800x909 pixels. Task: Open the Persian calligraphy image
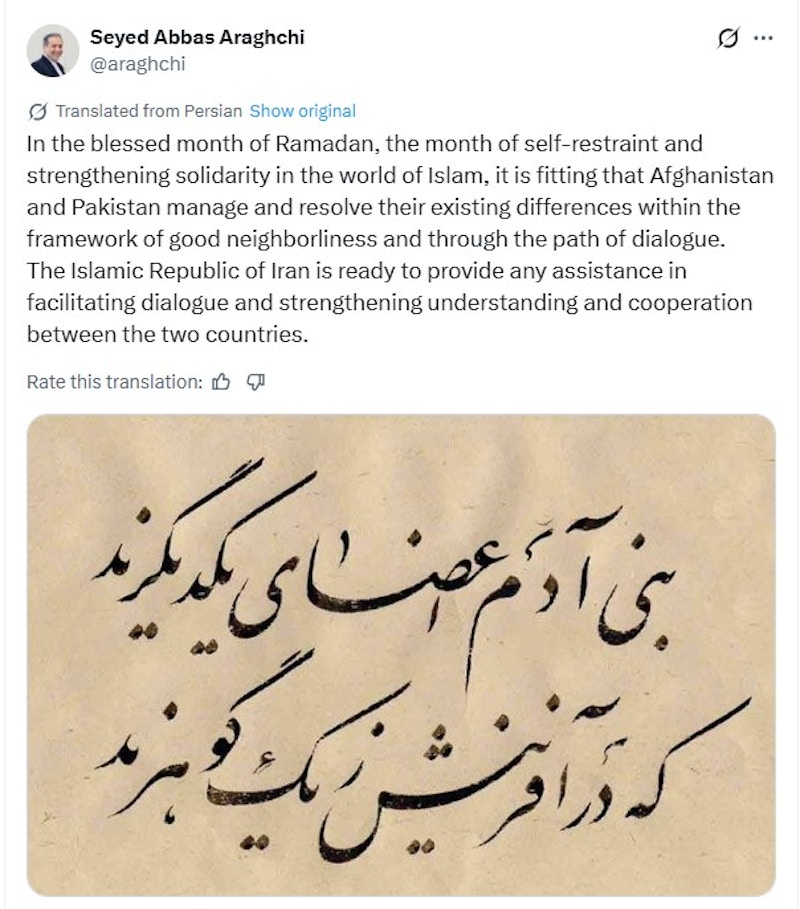(x=400, y=655)
